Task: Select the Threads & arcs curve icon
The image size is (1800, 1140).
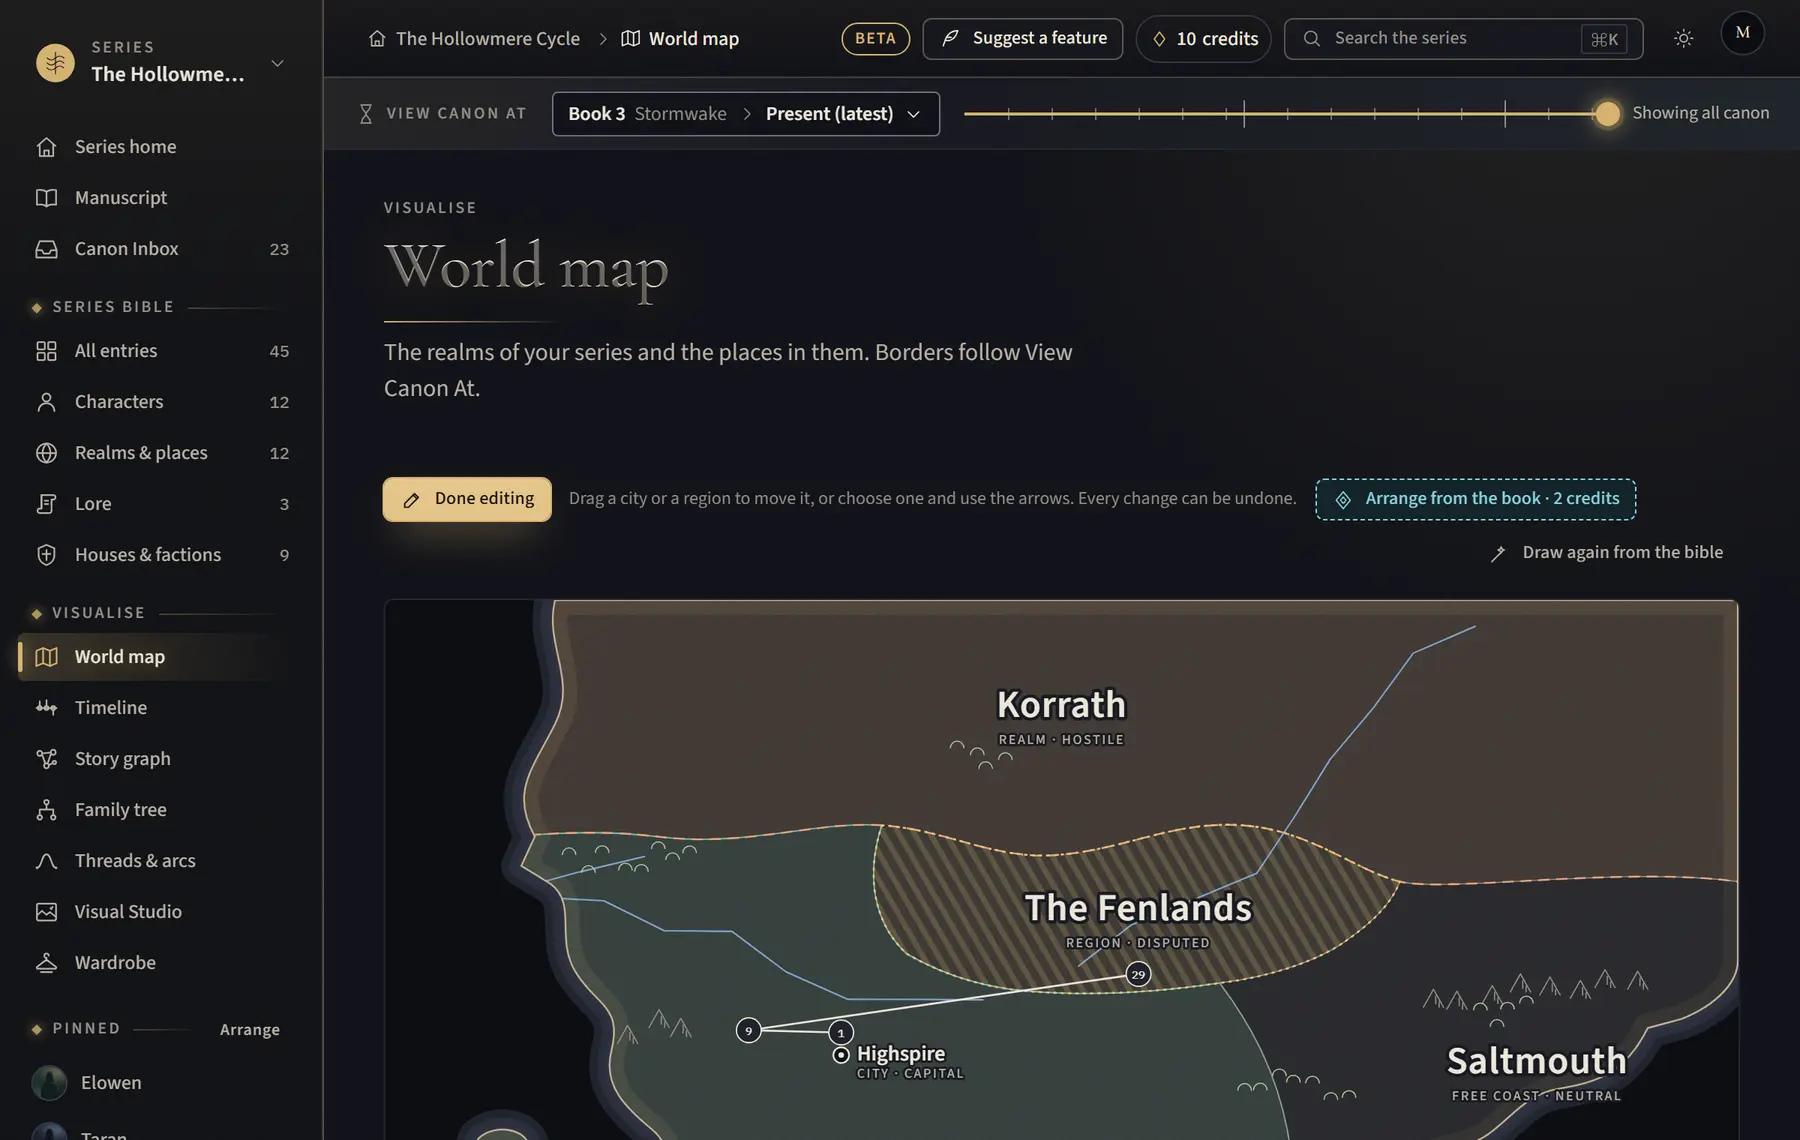Action: (46, 861)
